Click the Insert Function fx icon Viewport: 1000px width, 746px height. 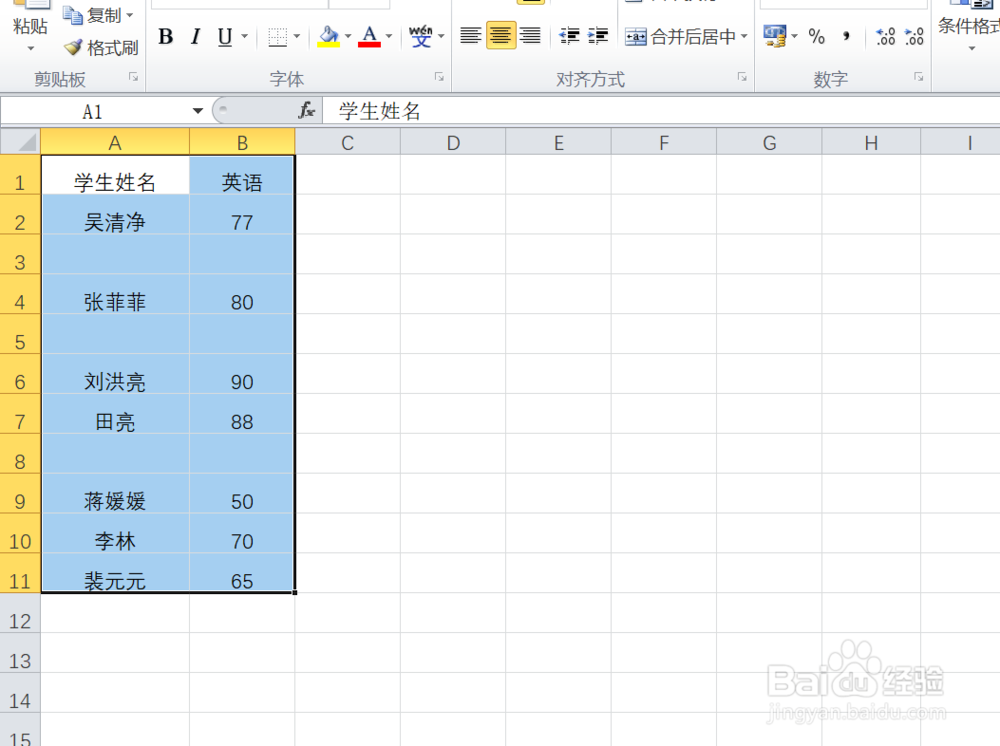(307, 111)
